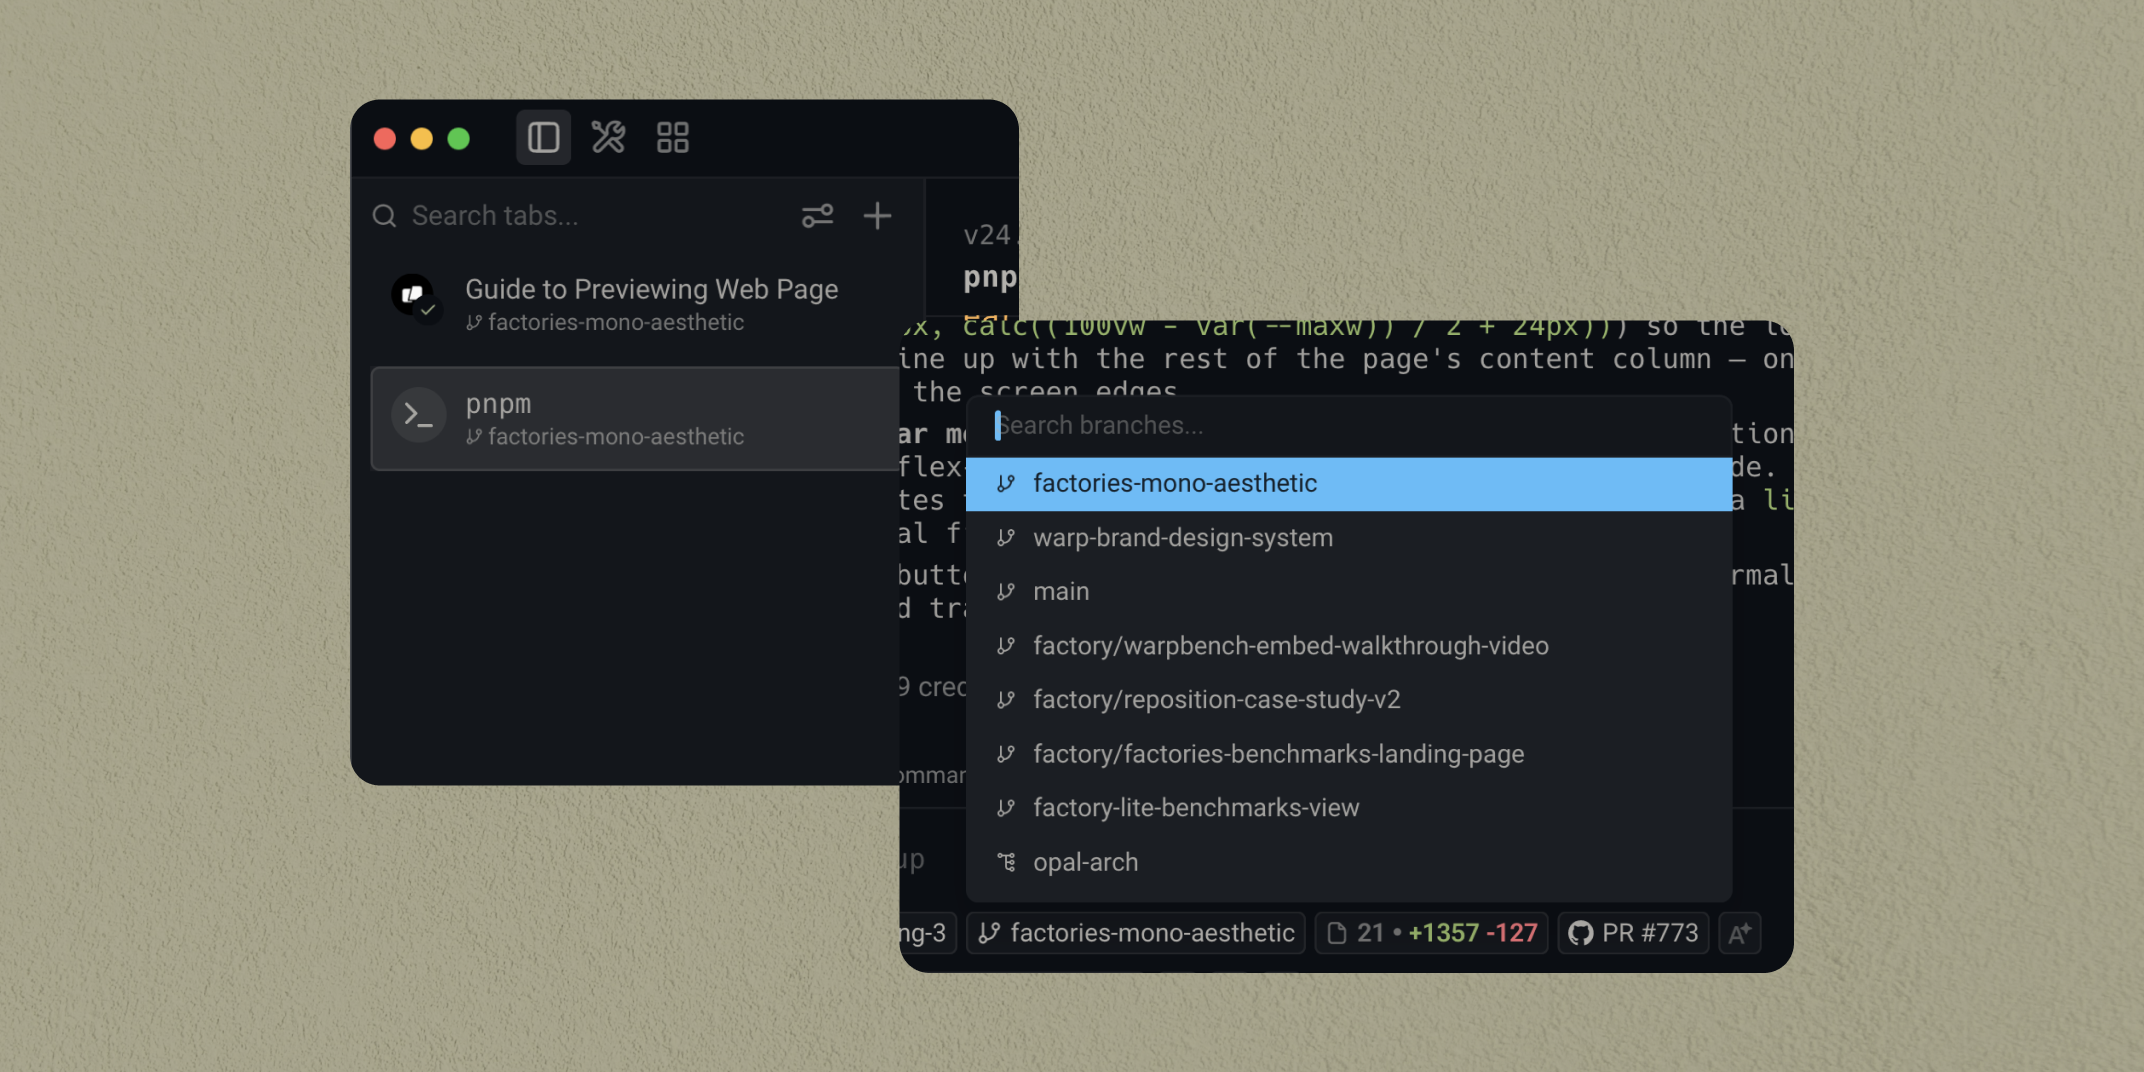
Task: Add a new tab with plus icon
Action: click(877, 216)
